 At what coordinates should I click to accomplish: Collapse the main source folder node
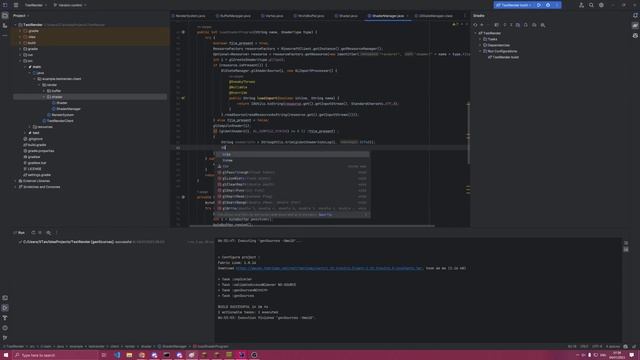tap(25, 67)
